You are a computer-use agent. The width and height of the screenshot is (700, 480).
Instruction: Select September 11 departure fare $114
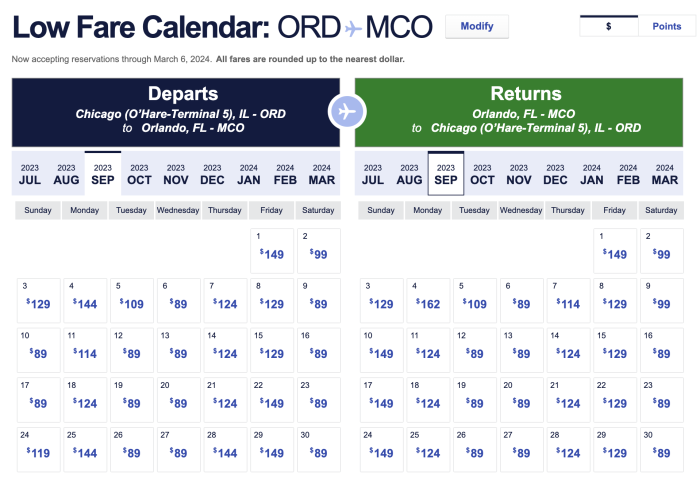coord(85,348)
